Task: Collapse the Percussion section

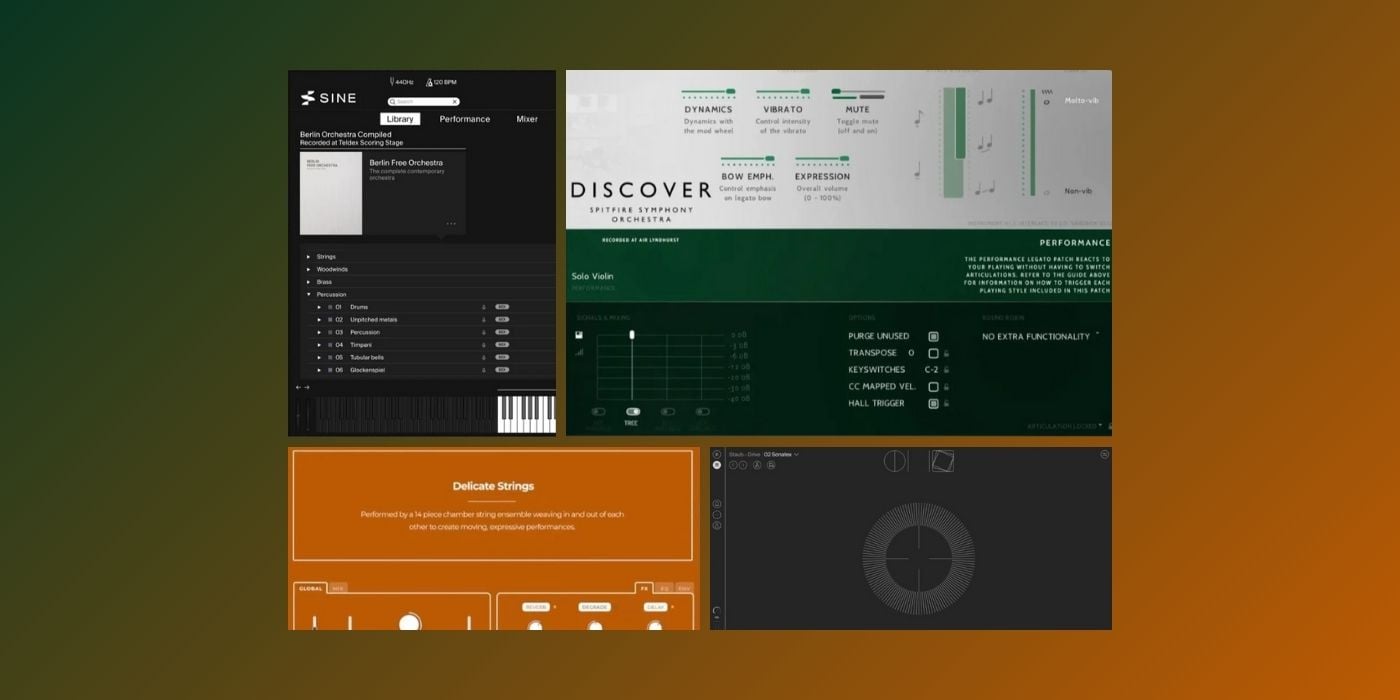Action: pyautogui.click(x=307, y=294)
